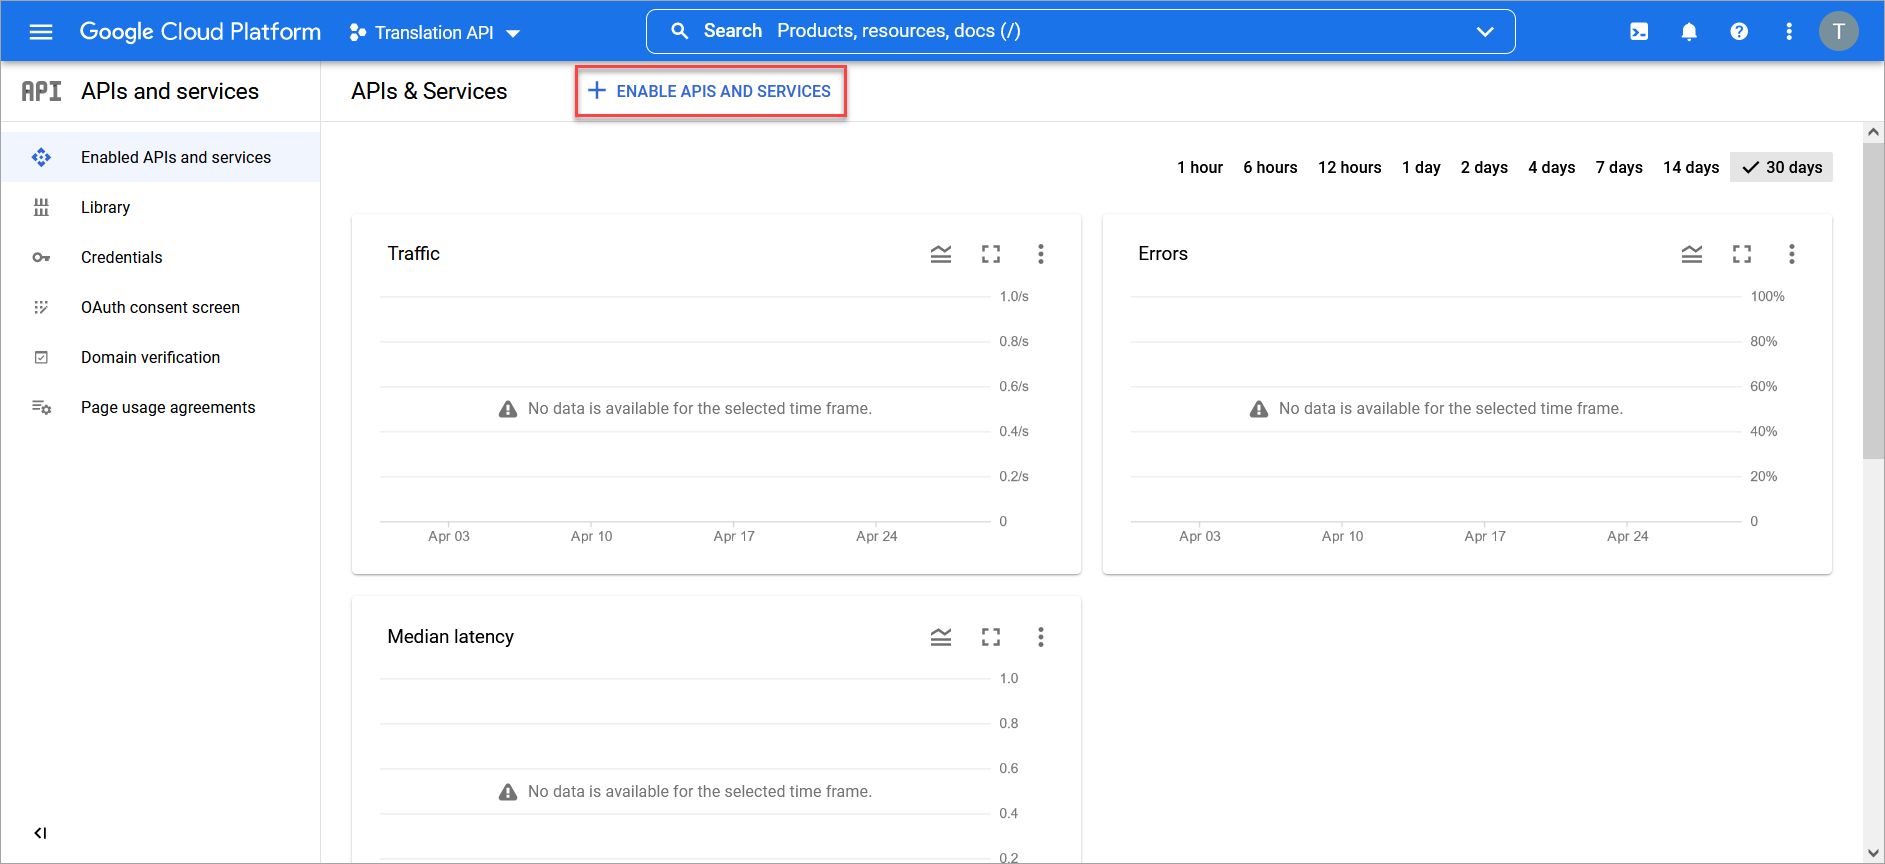The height and width of the screenshot is (864, 1885).
Task: Click the Translation API project icon
Action: click(x=357, y=33)
